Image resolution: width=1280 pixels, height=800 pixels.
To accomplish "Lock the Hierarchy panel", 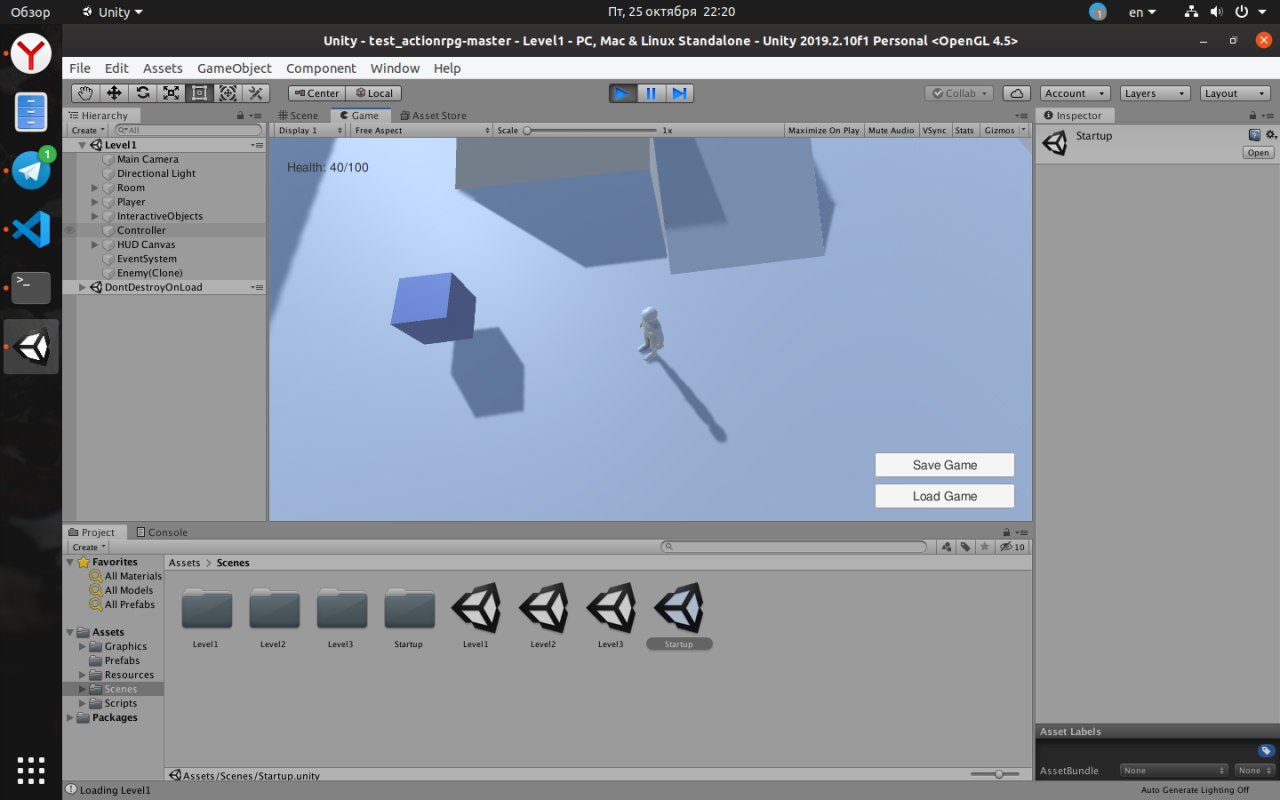I will pos(240,116).
